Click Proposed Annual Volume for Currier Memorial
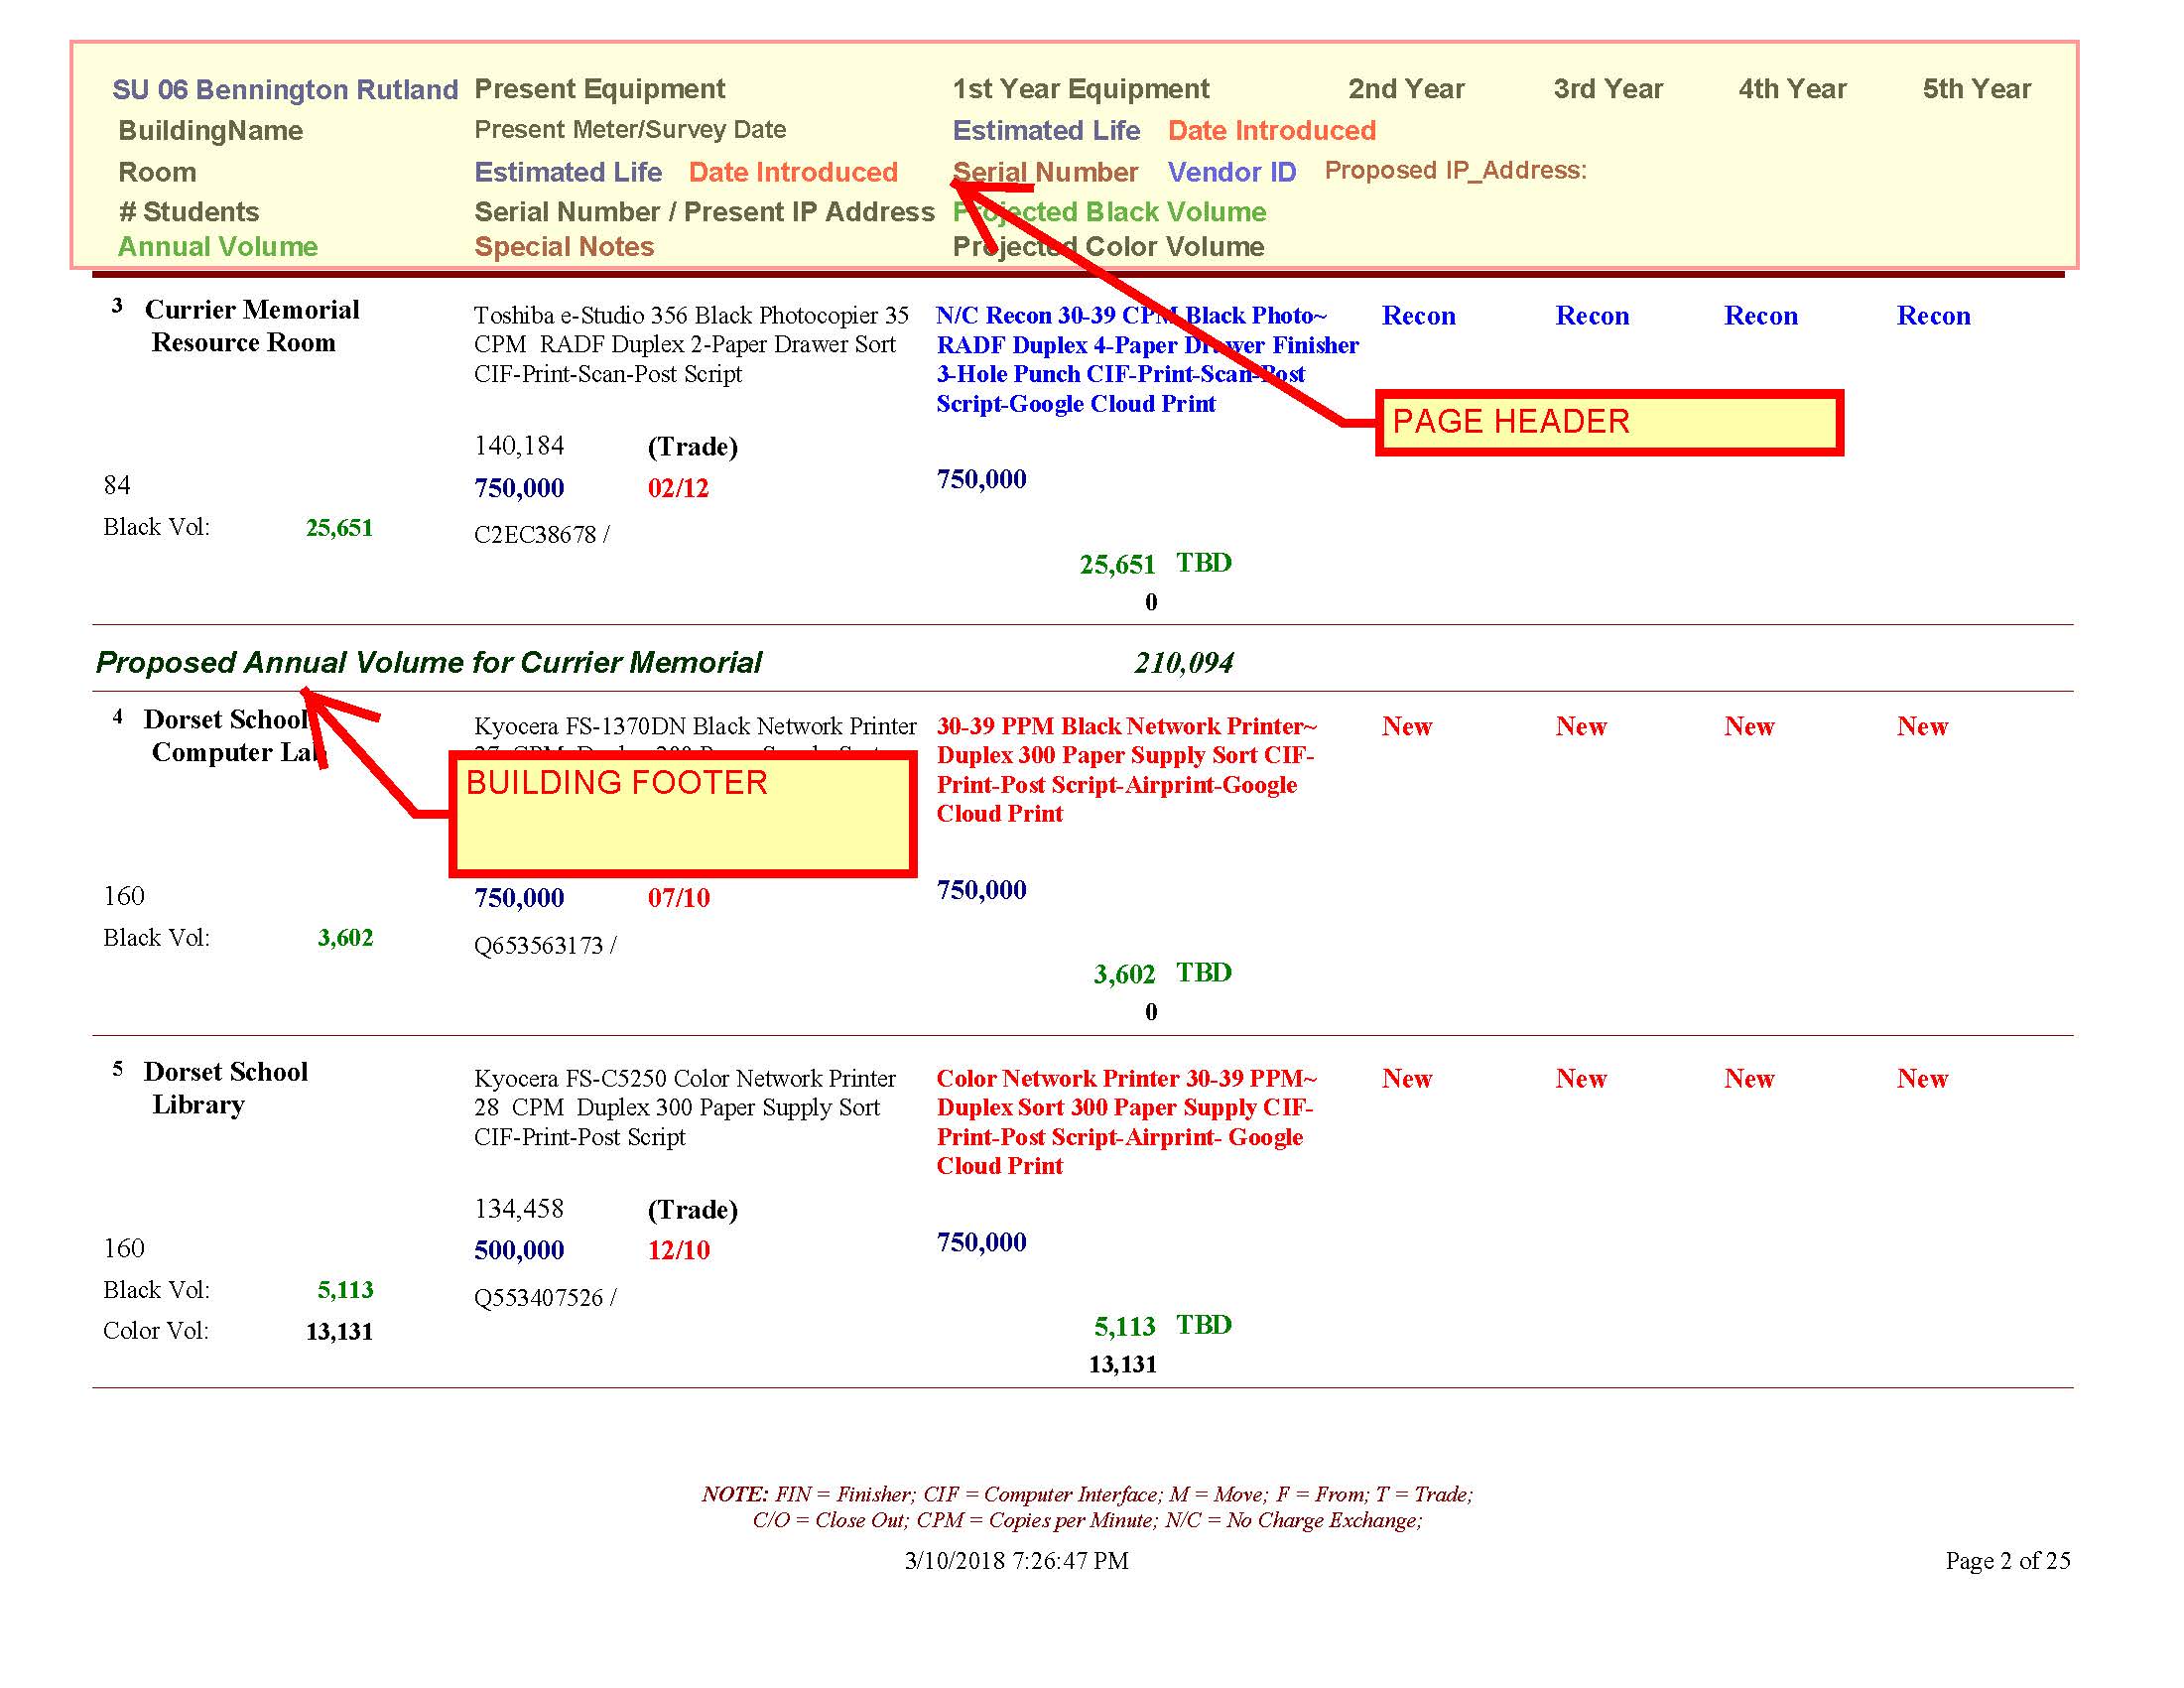 point(428,662)
